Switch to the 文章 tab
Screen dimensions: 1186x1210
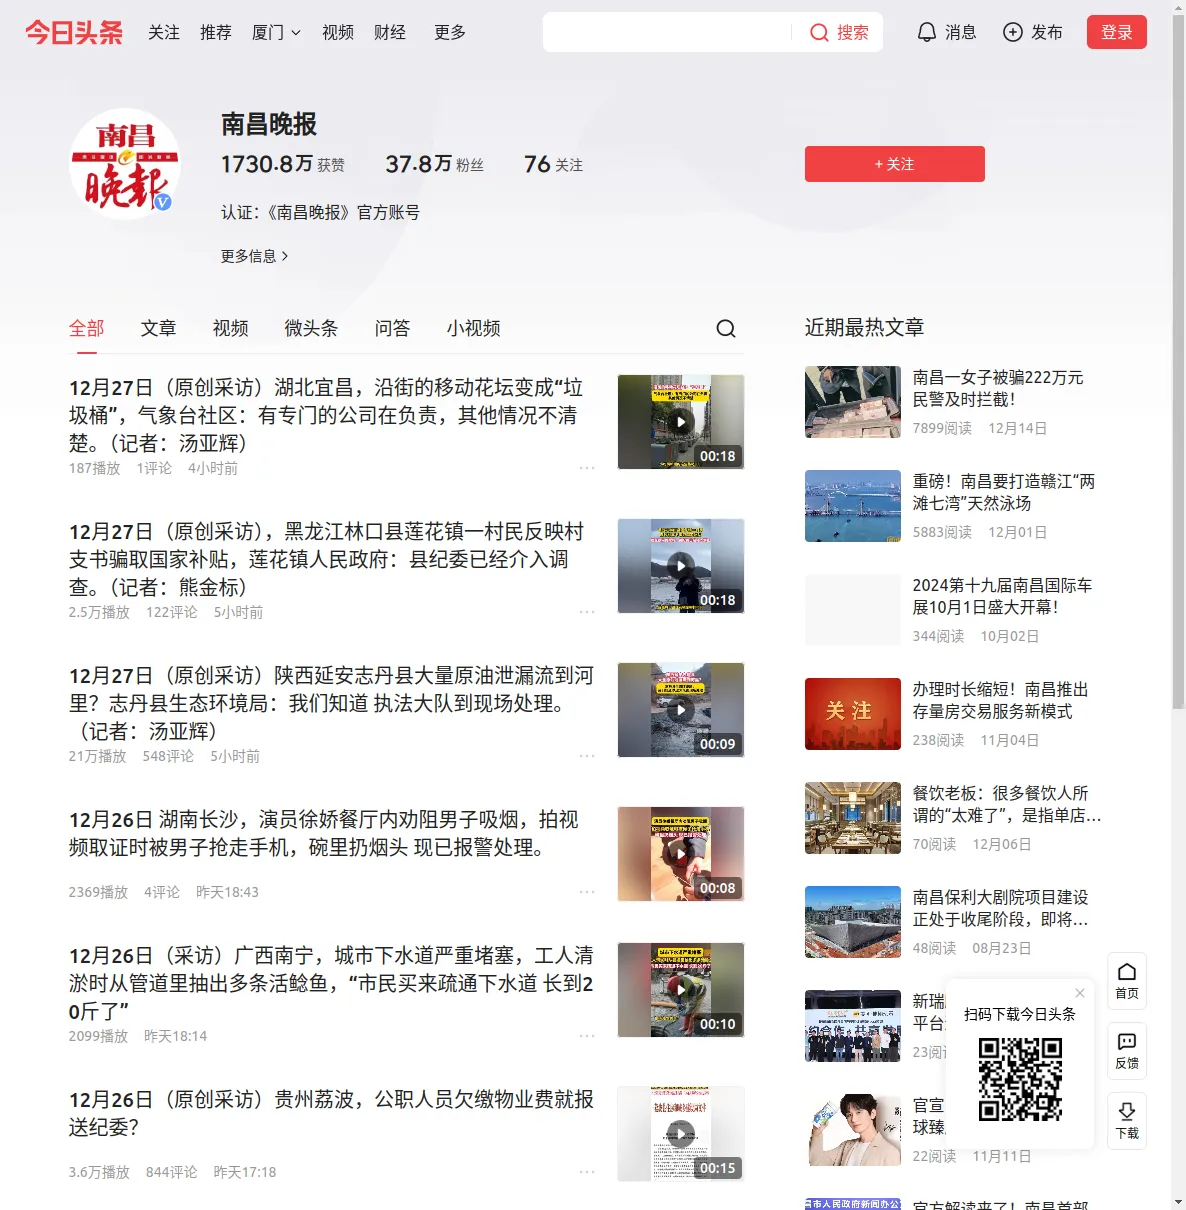[158, 328]
